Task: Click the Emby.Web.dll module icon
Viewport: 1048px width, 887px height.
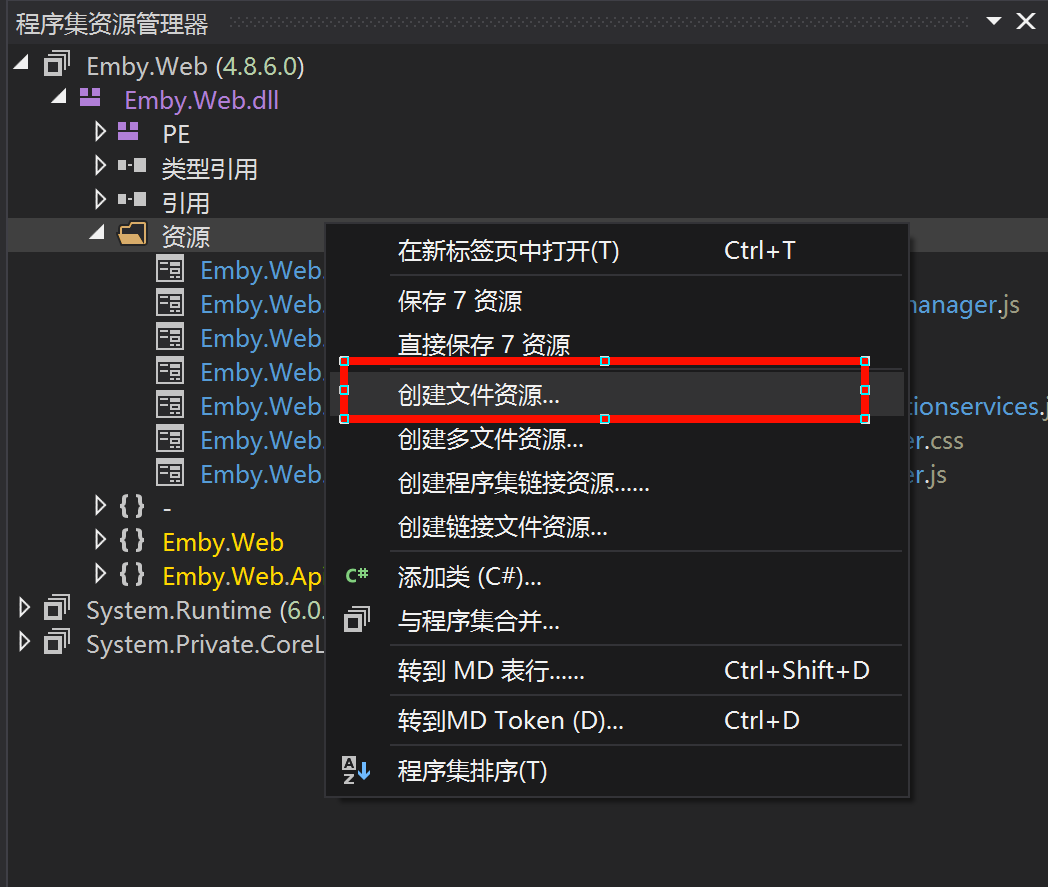Action: pyautogui.click(x=91, y=98)
